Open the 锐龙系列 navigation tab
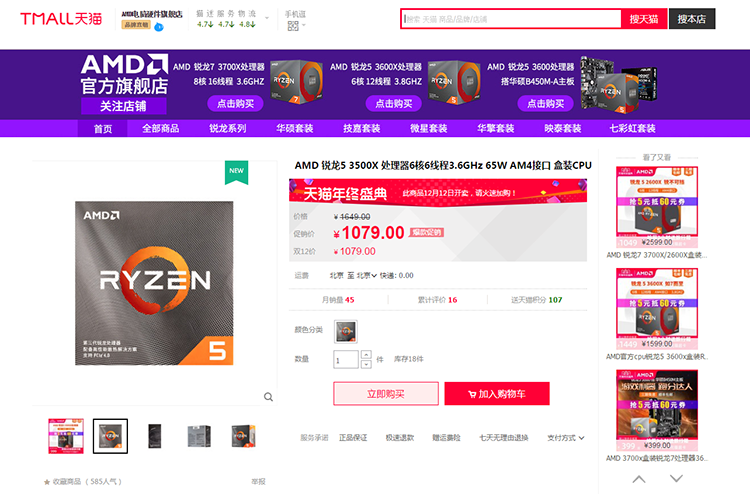Screen dimensions: 750x494 [x=228, y=129]
